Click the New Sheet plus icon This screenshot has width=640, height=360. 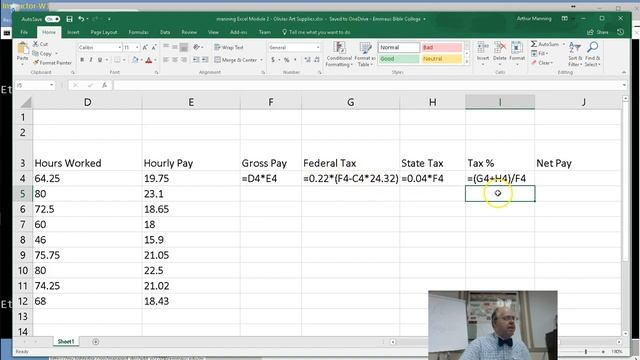[x=96, y=342]
